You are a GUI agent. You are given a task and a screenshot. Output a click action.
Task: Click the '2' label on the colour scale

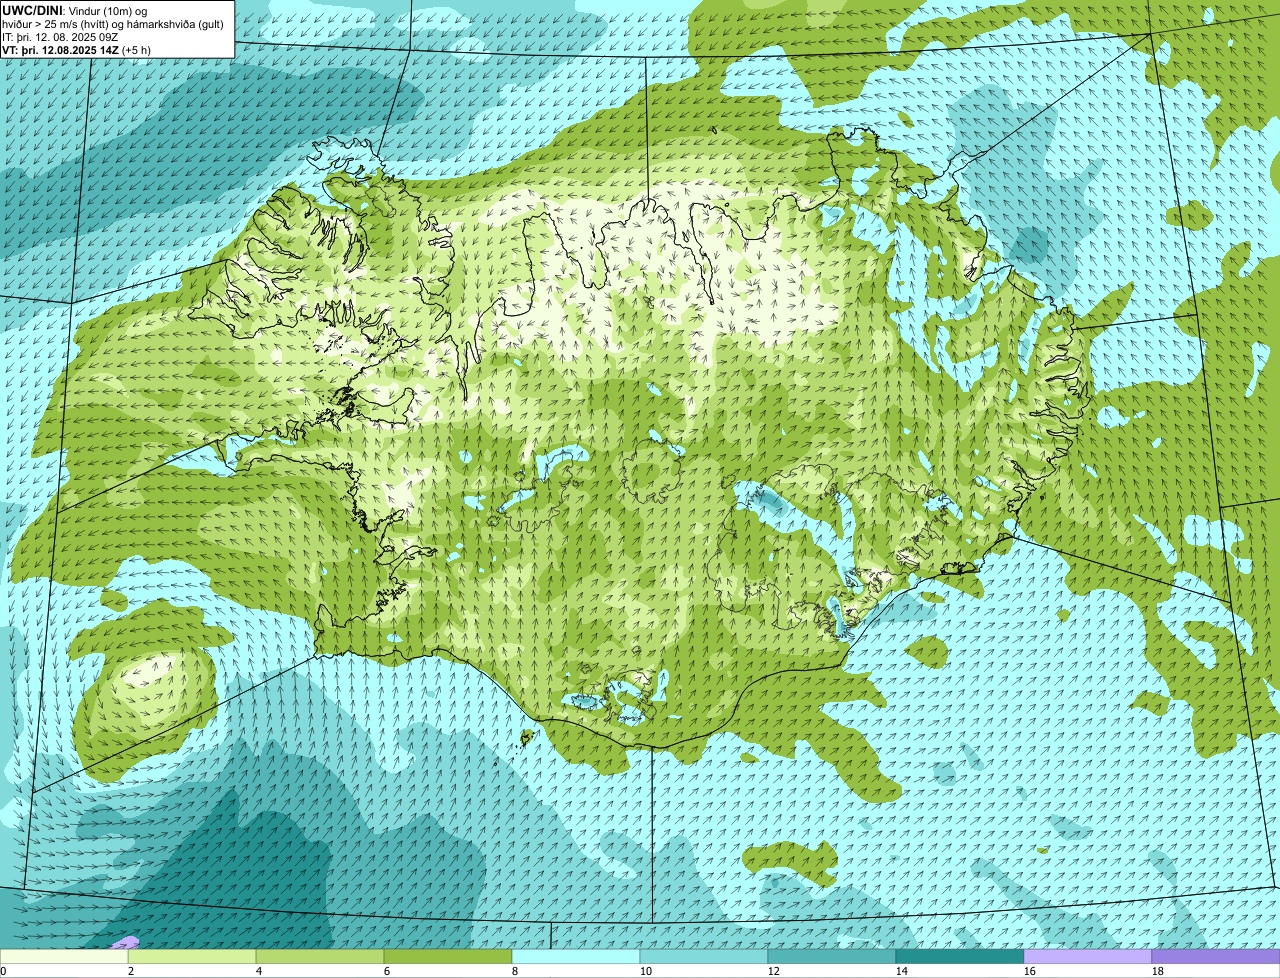[131, 971]
